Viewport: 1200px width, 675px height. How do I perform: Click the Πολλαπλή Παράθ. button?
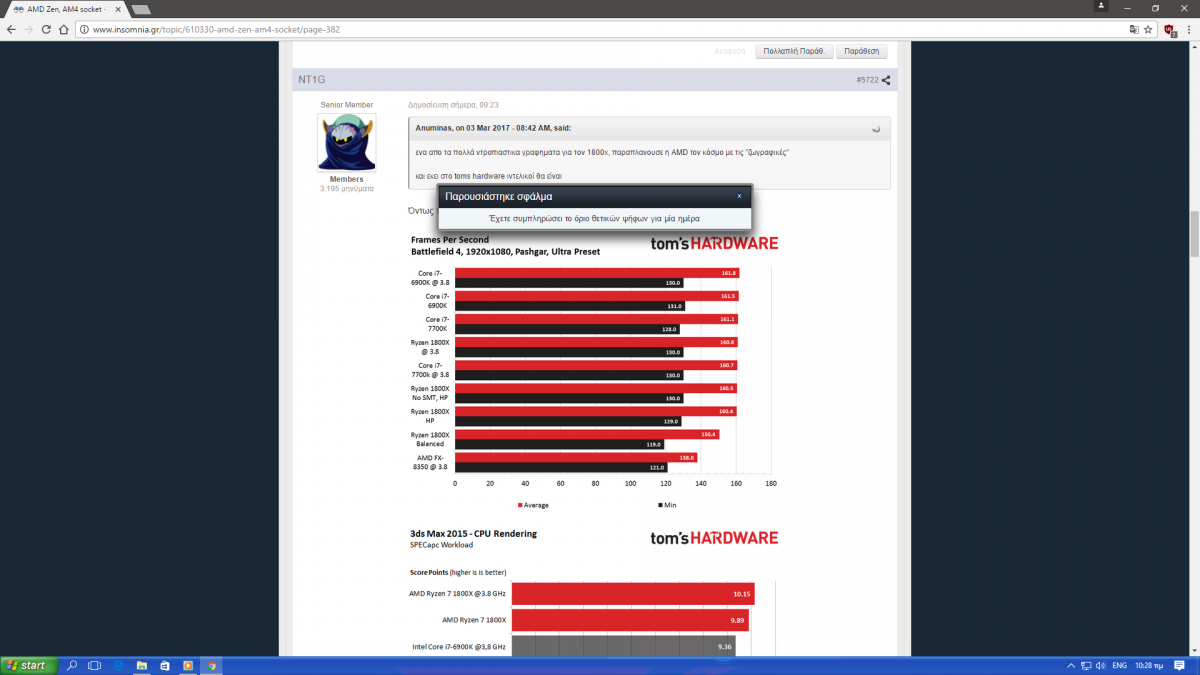(794, 50)
